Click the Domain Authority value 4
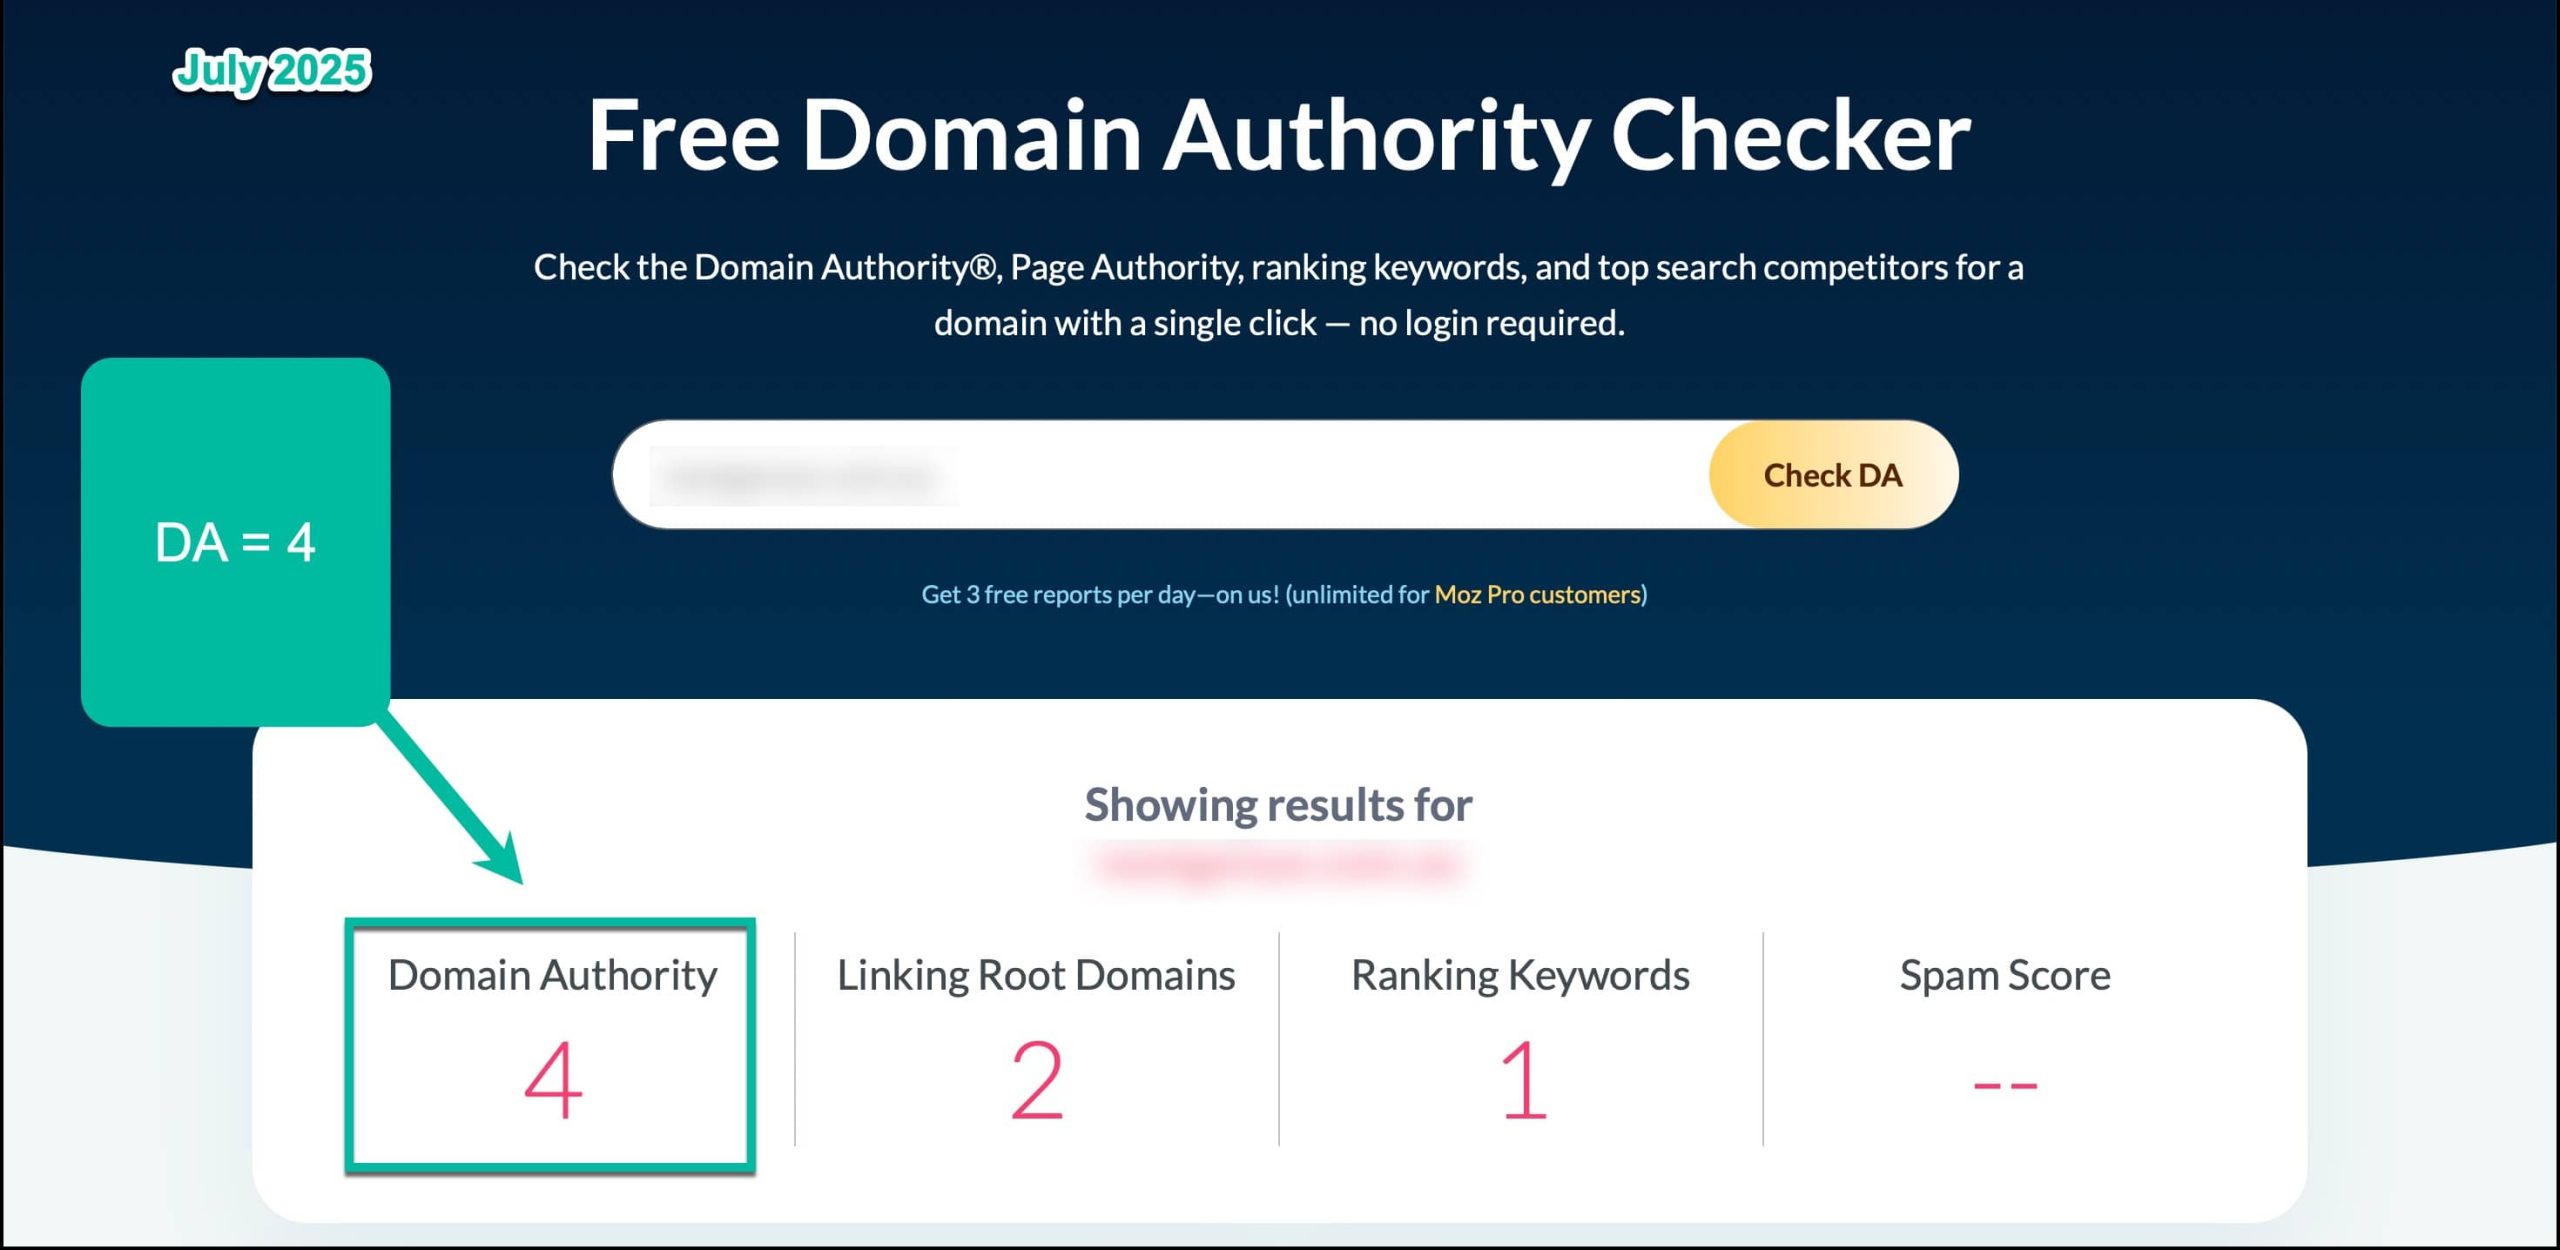 click(x=552, y=1080)
